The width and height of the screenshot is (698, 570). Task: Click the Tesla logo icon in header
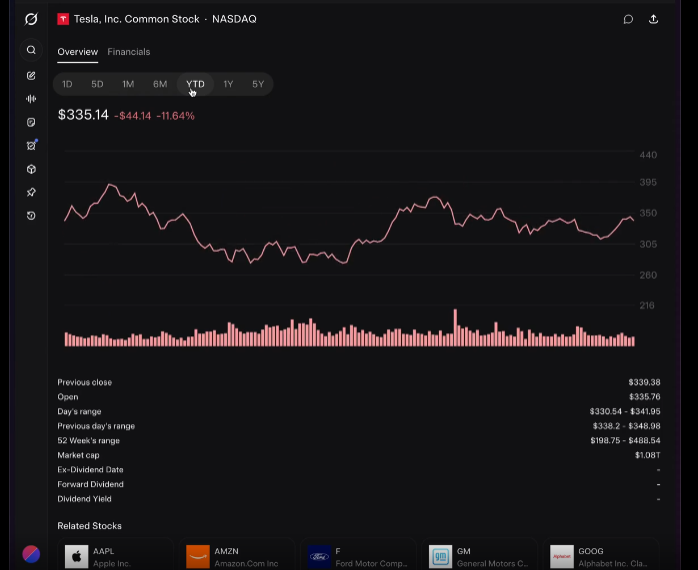pyautogui.click(x=63, y=19)
